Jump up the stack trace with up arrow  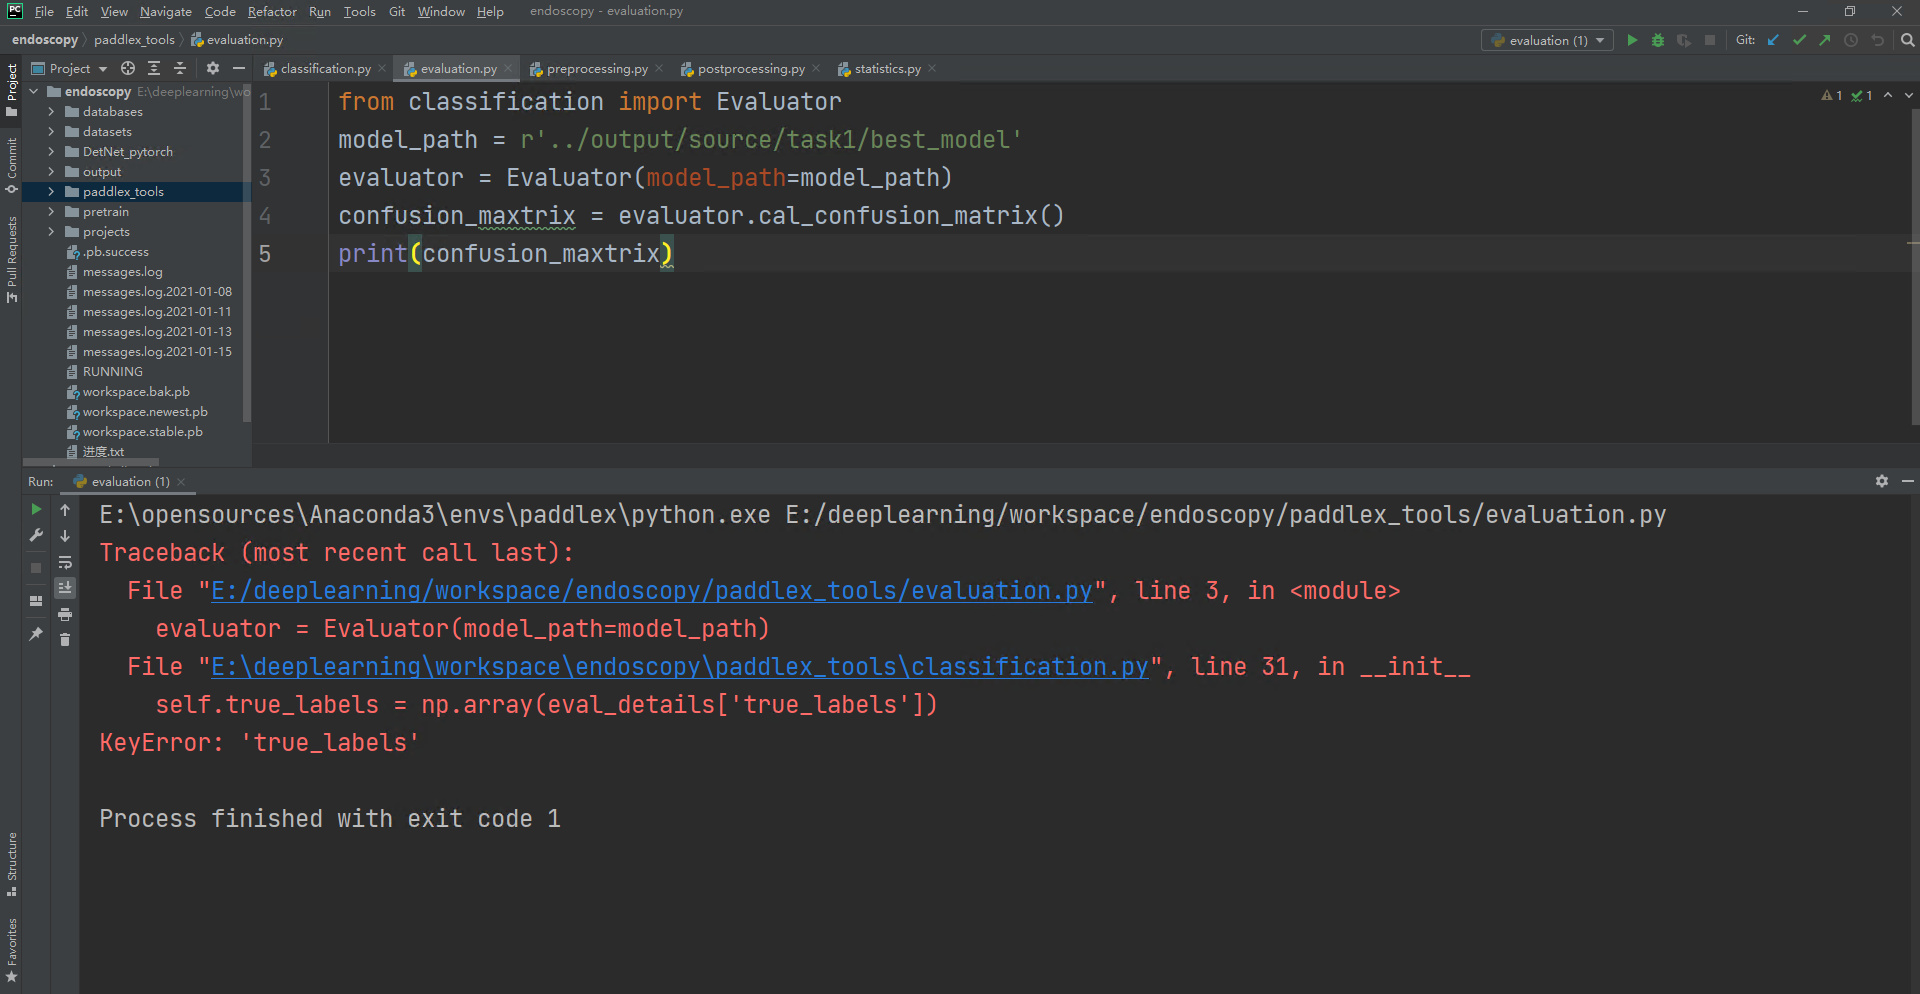65,510
